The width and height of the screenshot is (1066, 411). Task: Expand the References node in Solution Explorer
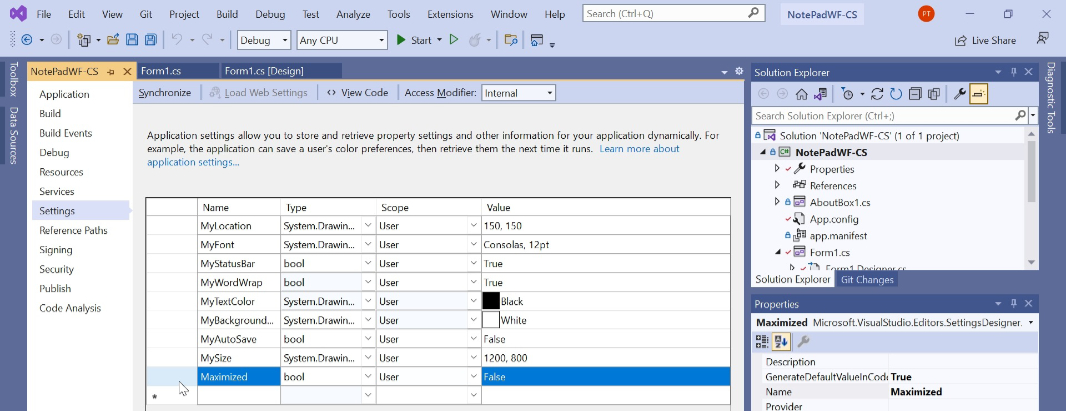[x=777, y=185]
